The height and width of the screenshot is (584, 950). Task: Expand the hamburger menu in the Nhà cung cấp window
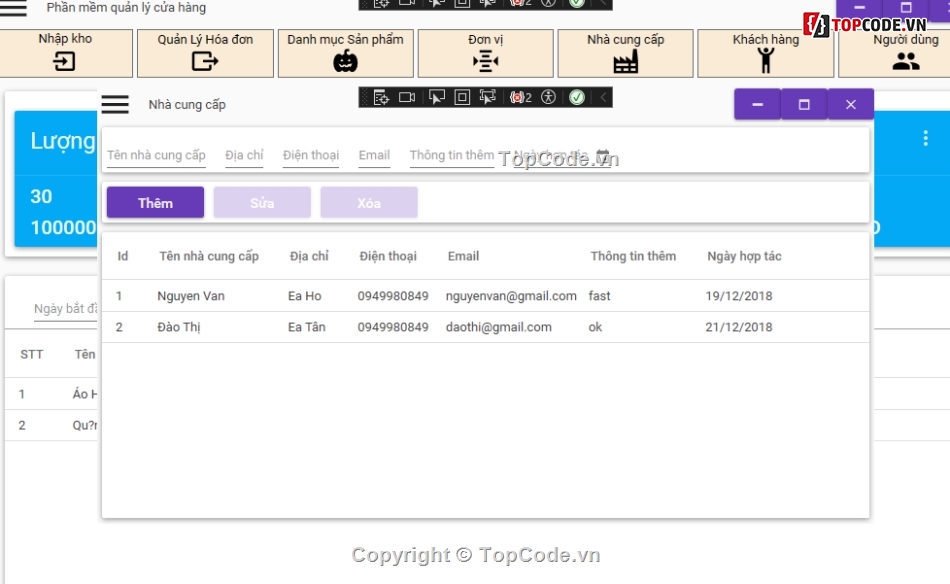pyautogui.click(x=115, y=104)
